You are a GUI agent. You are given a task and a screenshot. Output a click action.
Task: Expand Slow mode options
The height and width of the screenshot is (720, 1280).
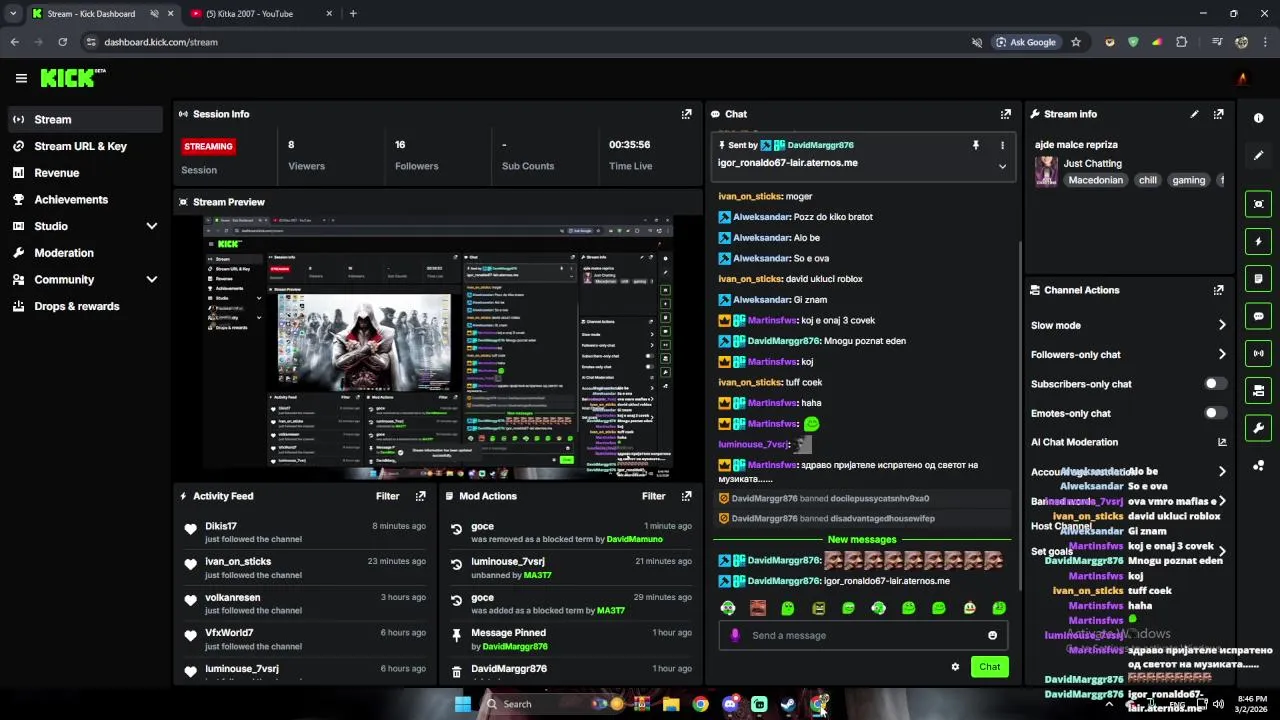coord(1222,325)
